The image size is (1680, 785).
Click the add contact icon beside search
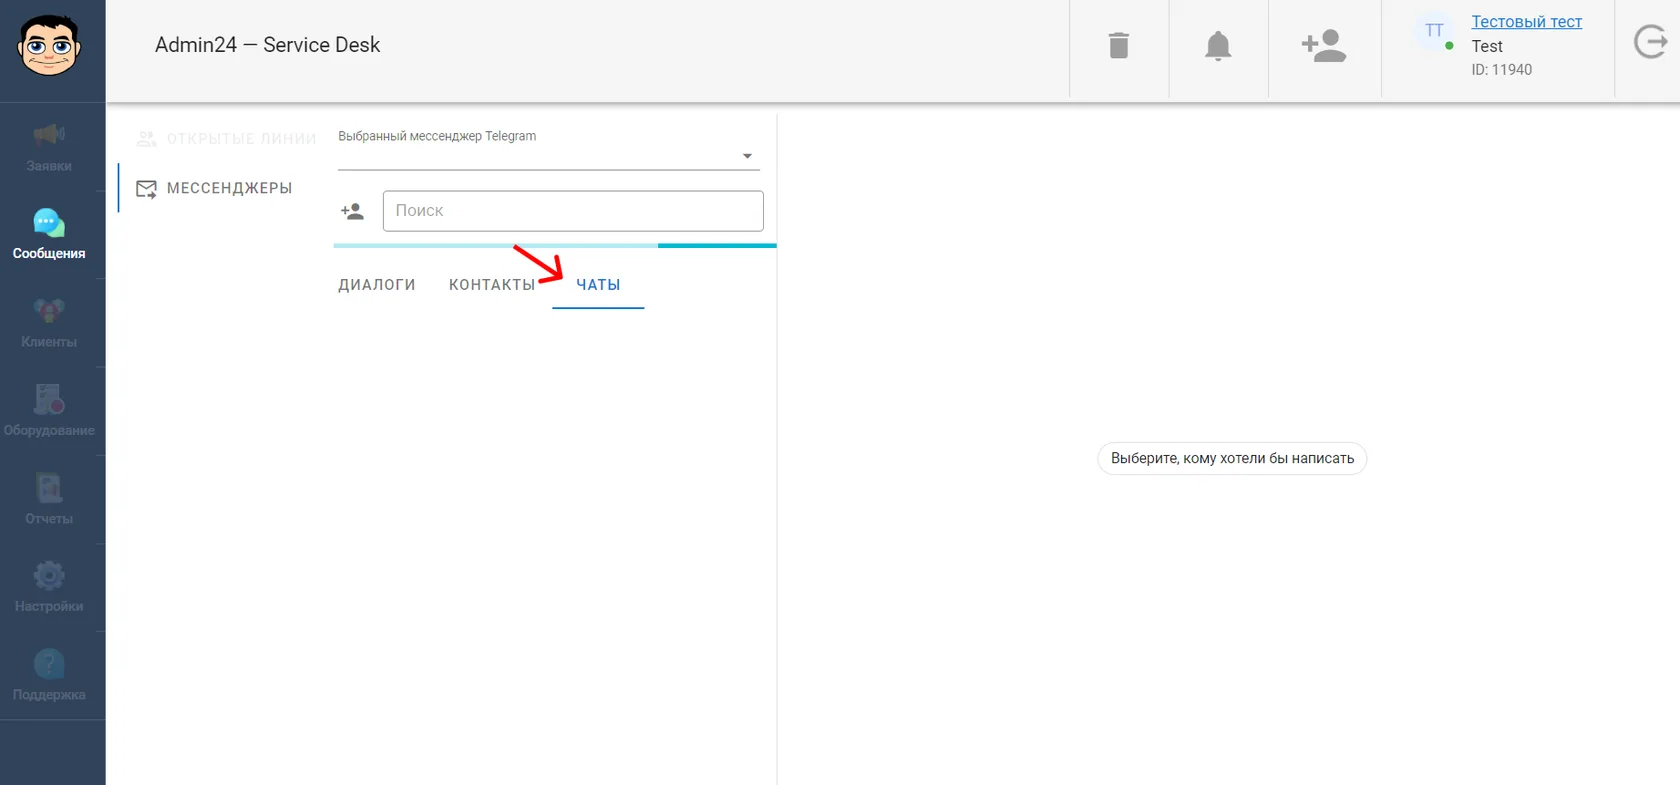352,211
